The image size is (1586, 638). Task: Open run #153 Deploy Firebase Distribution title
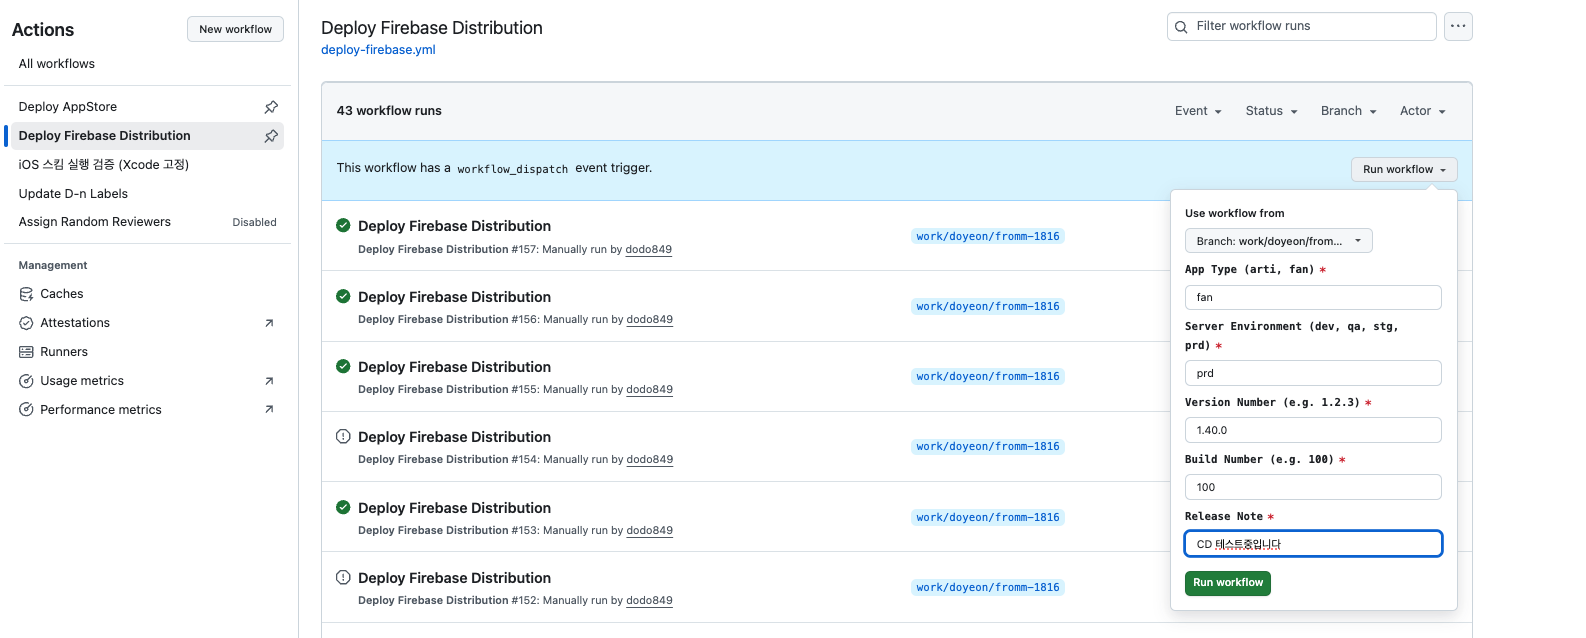(454, 508)
